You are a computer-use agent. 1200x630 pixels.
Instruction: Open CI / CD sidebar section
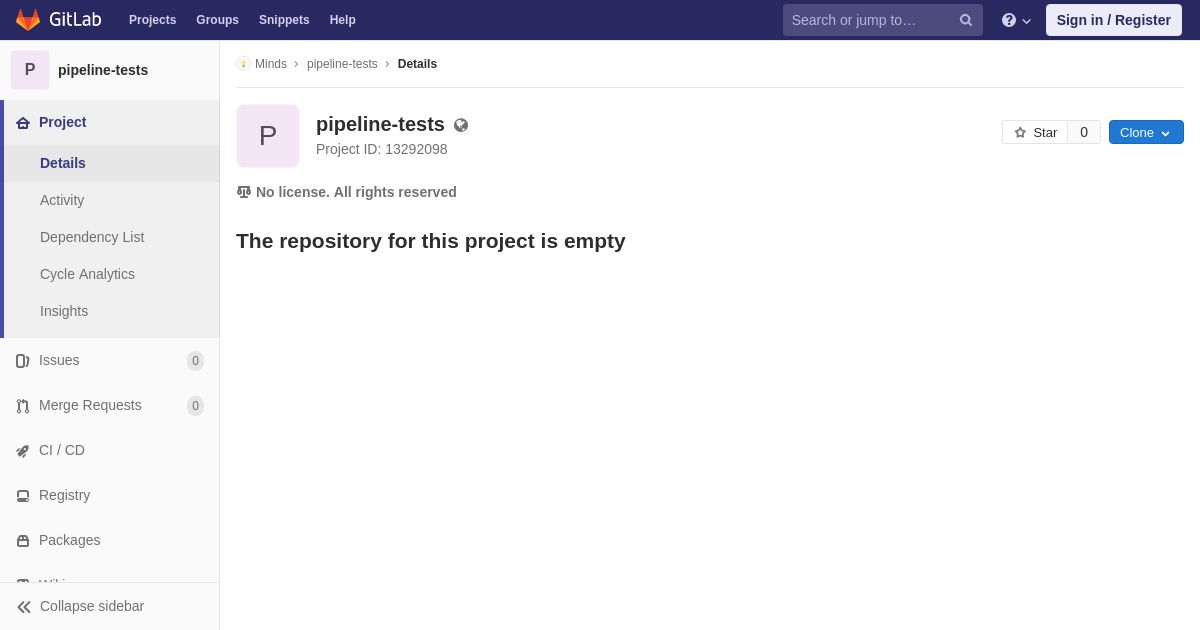[62, 450]
